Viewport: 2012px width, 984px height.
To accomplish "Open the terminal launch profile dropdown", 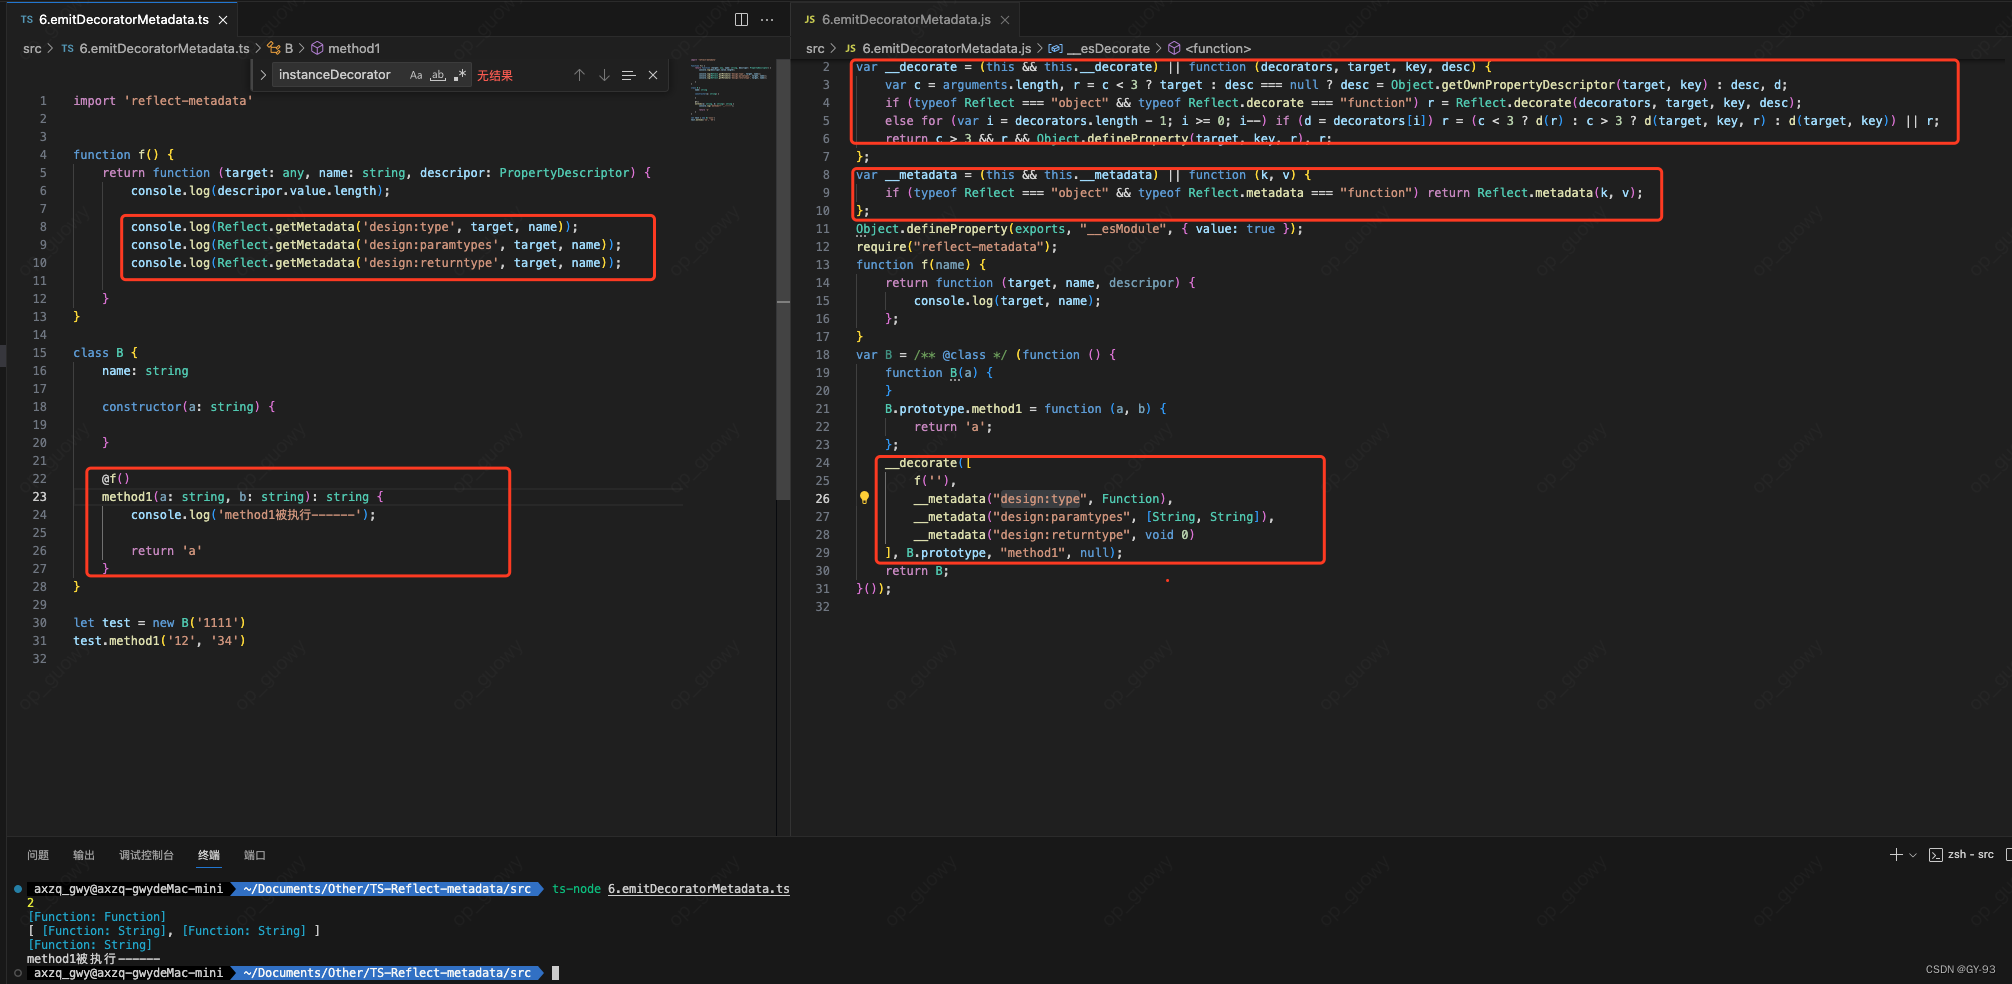I will coord(1913,855).
